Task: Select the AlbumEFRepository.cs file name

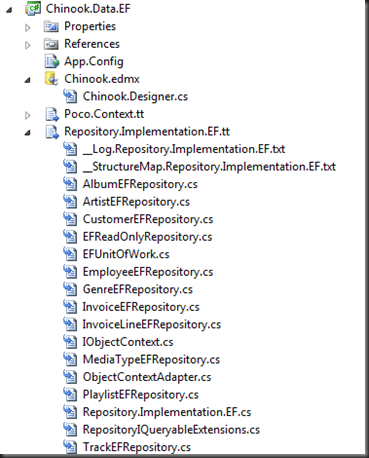Action: point(140,185)
